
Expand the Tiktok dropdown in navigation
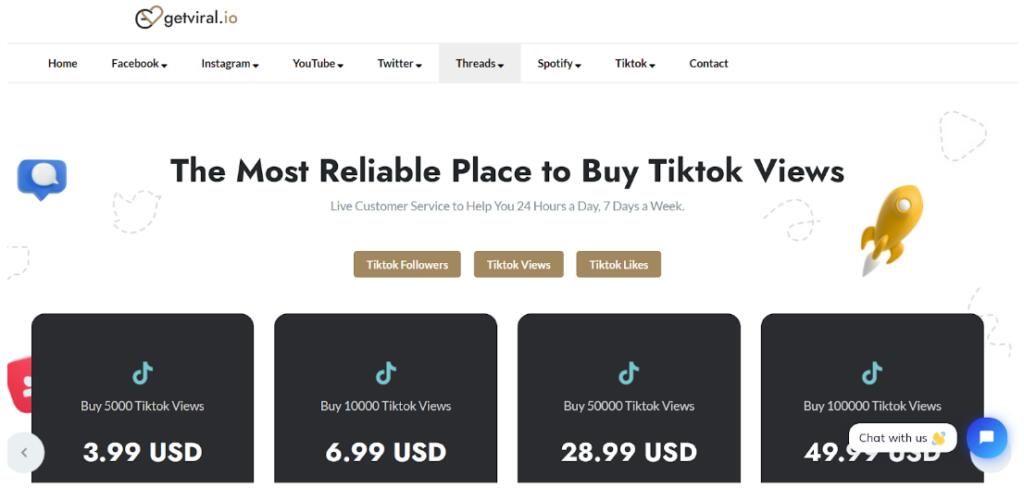[x=635, y=64]
